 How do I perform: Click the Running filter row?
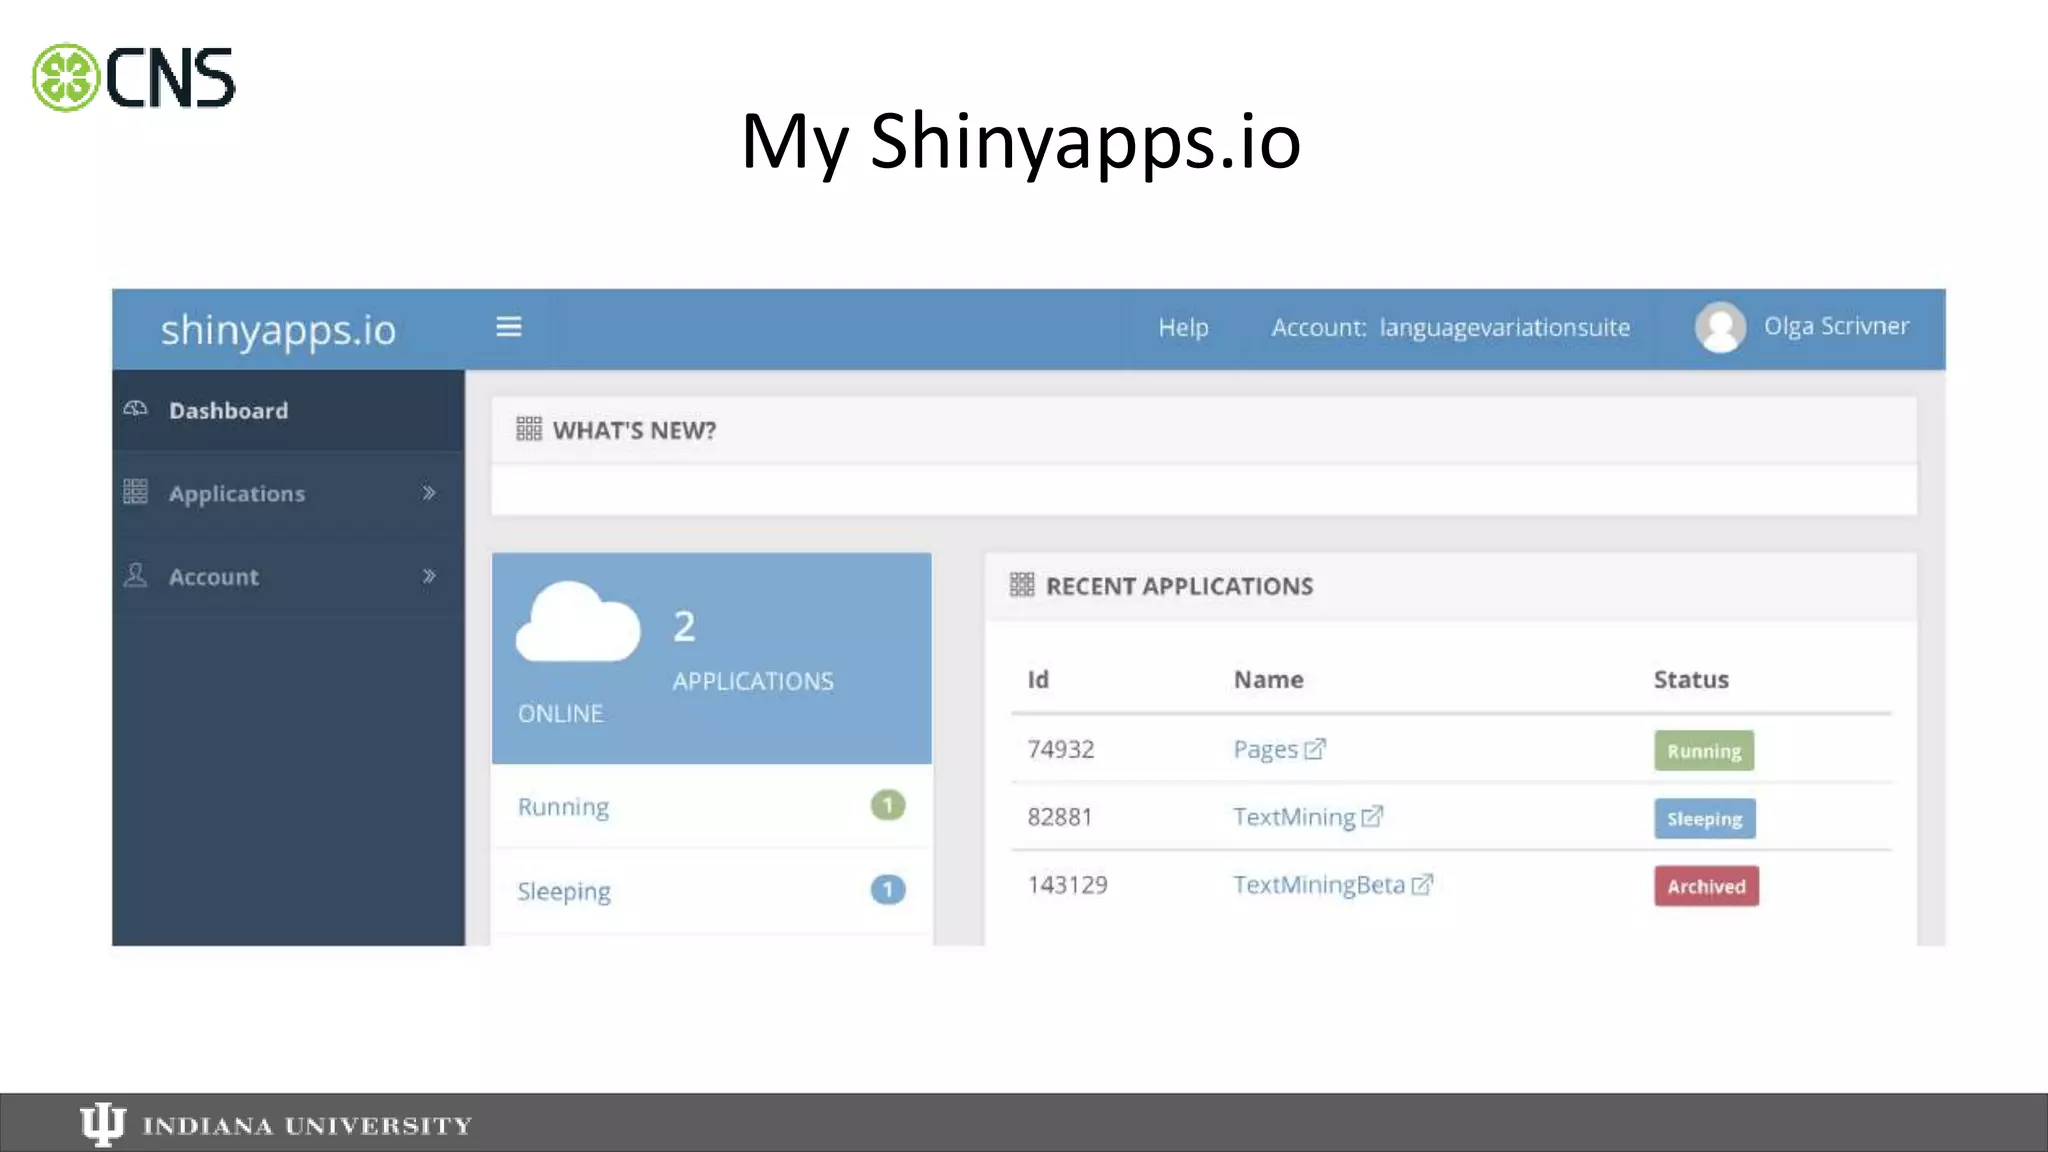[x=712, y=806]
